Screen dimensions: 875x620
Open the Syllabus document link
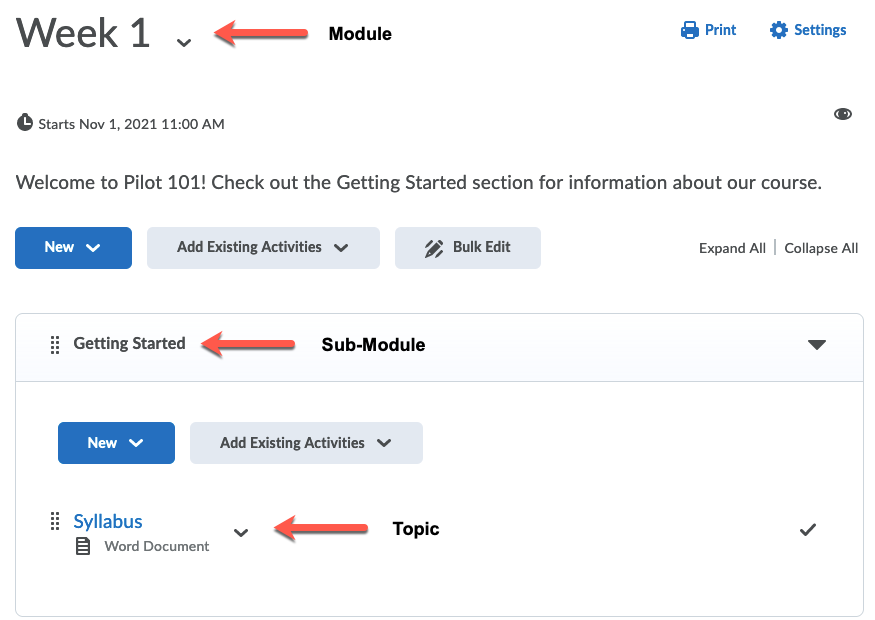[108, 521]
